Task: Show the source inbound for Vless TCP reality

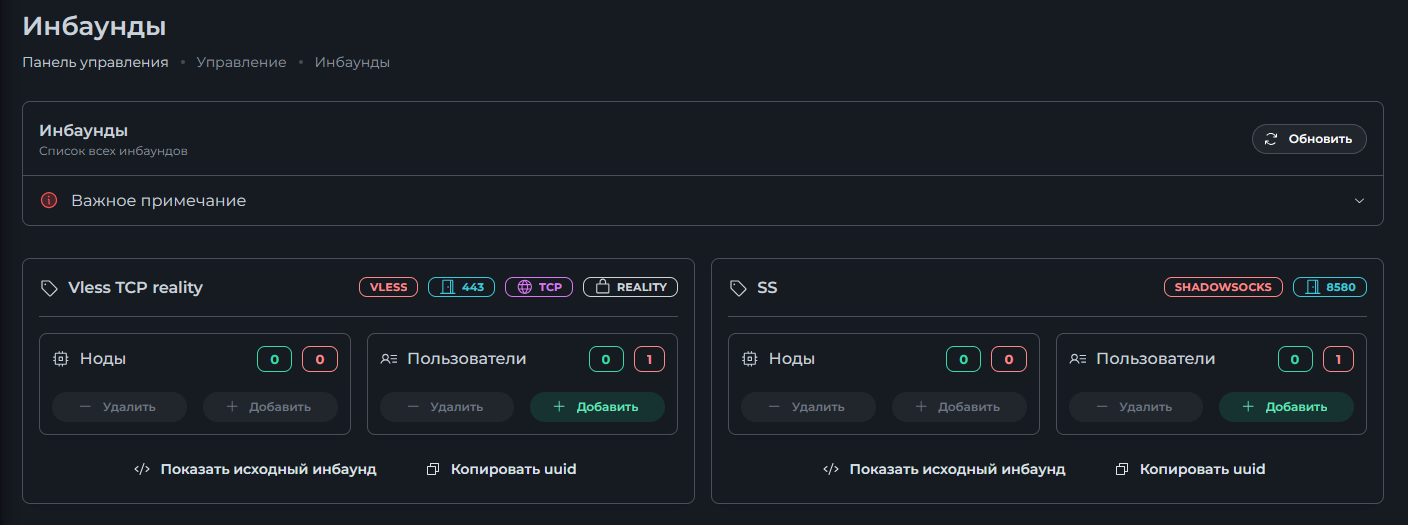Action: pyautogui.click(x=255, y=469)
